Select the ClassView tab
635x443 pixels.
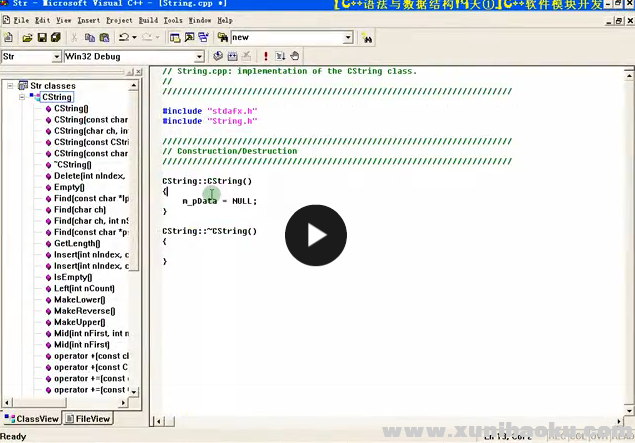click(x=32, y=419)
